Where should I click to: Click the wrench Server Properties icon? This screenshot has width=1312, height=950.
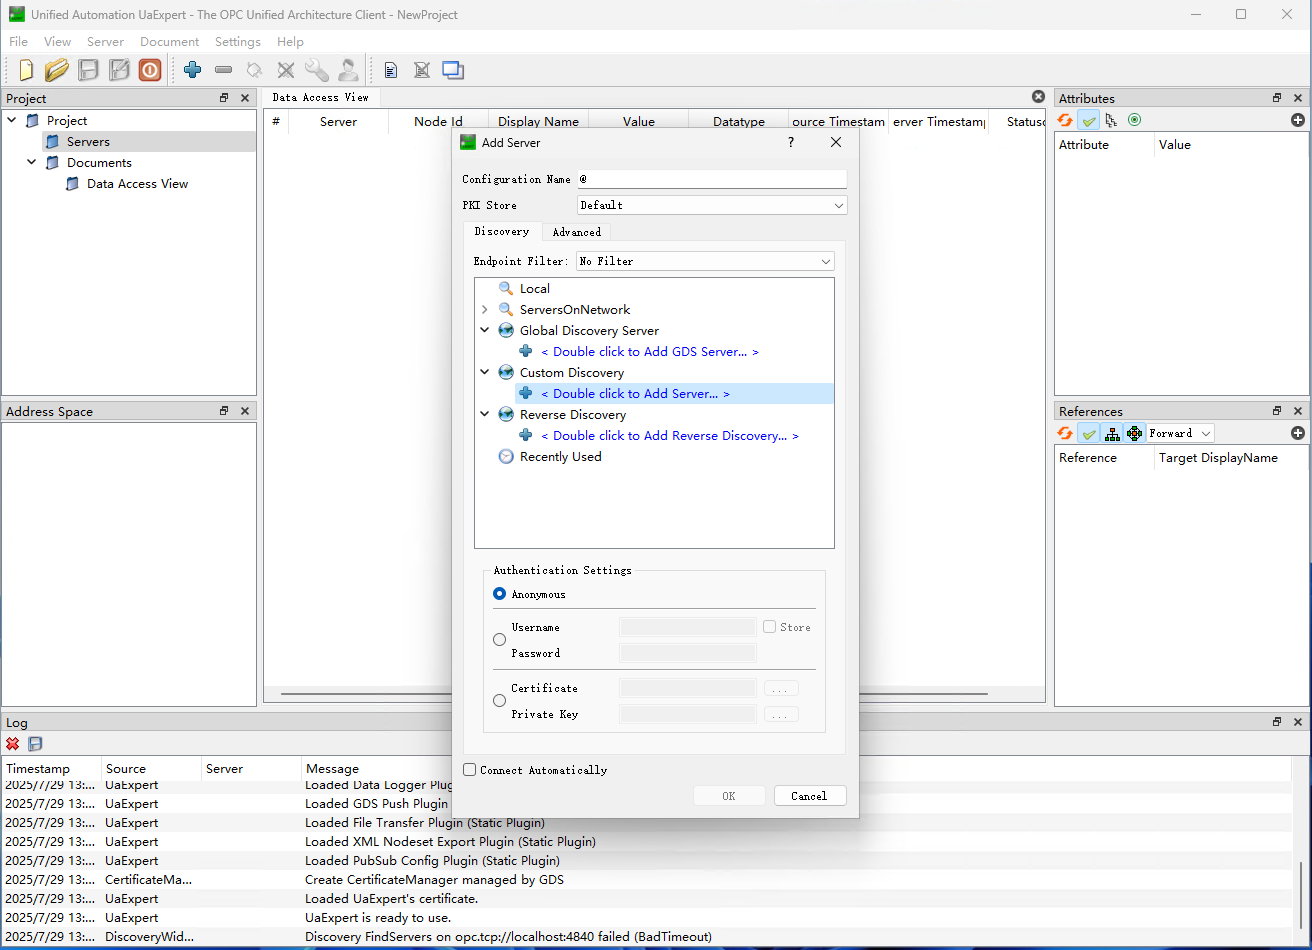click(317, 70)
